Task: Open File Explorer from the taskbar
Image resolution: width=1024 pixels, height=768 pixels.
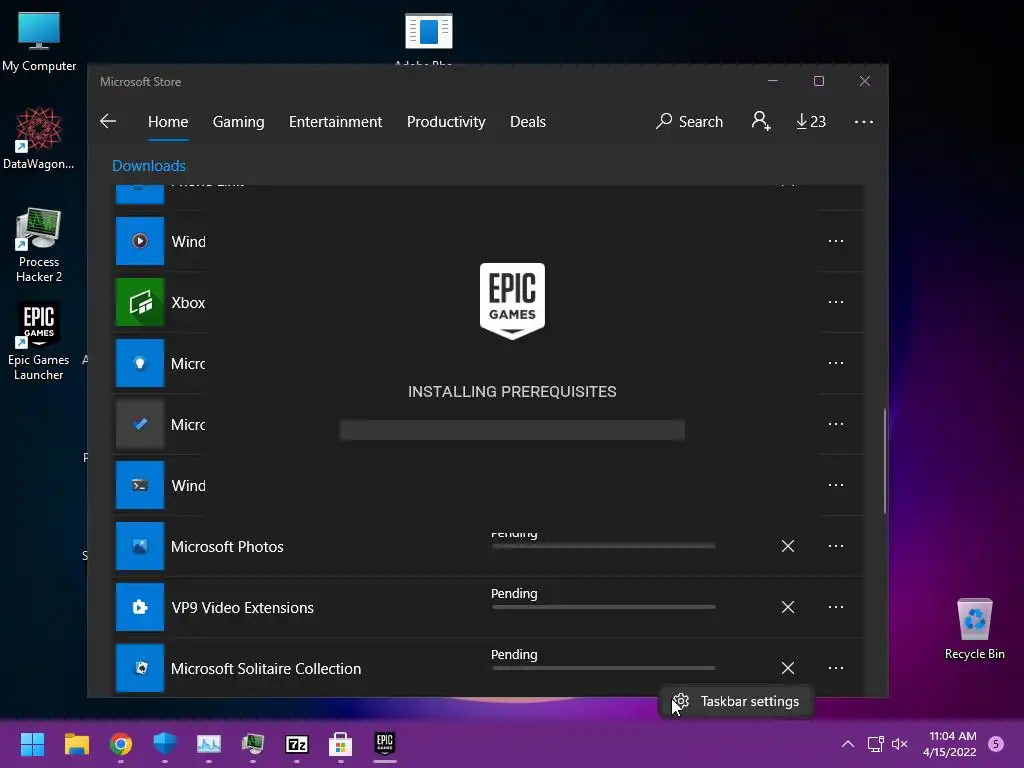Action: coord(76,744)
